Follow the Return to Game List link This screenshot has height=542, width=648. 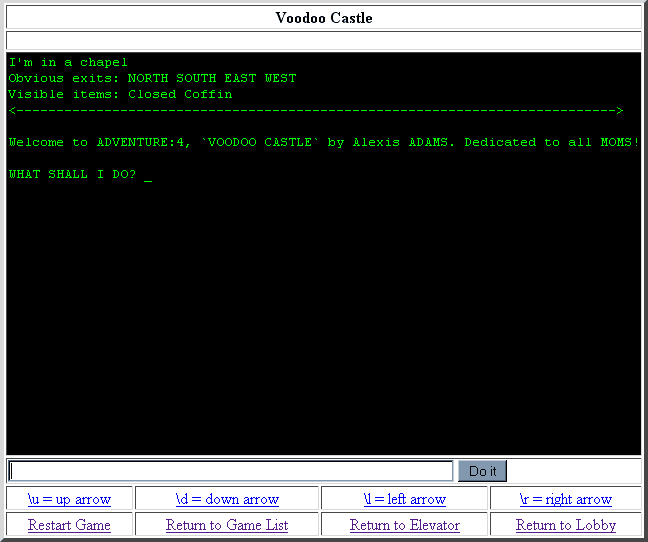point(227,525)
